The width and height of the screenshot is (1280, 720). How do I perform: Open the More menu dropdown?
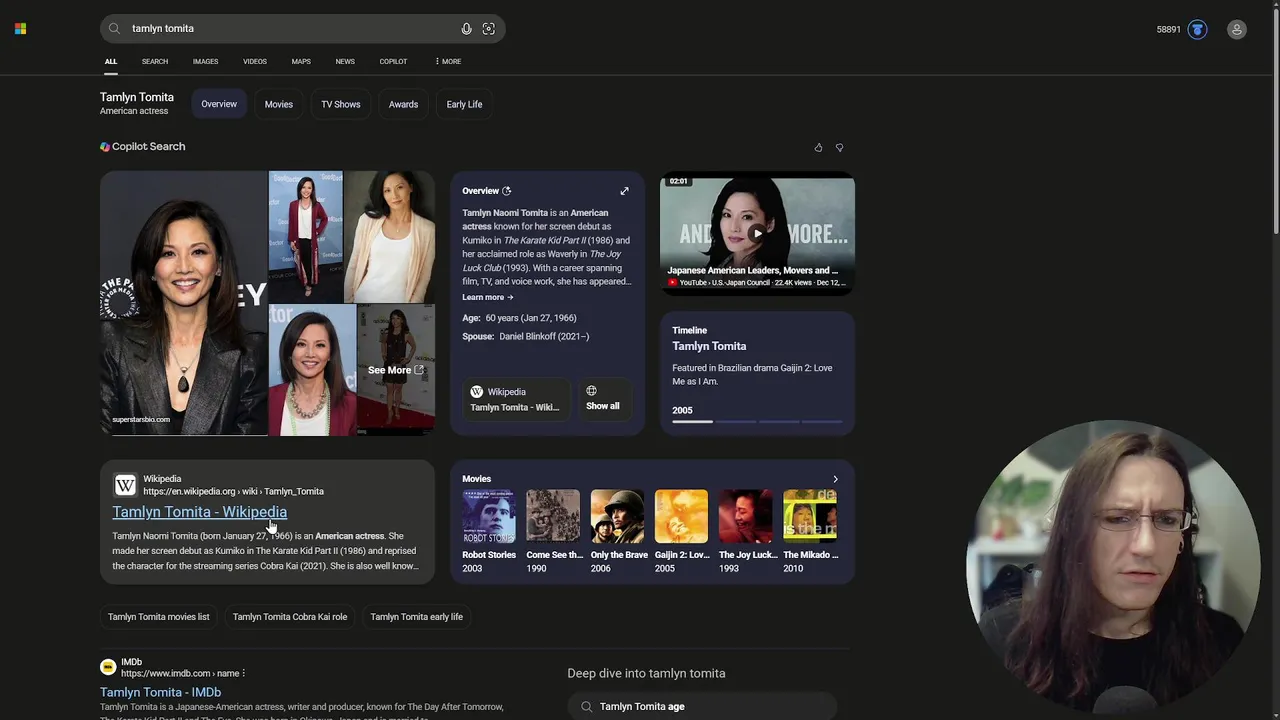click(448, 62)
